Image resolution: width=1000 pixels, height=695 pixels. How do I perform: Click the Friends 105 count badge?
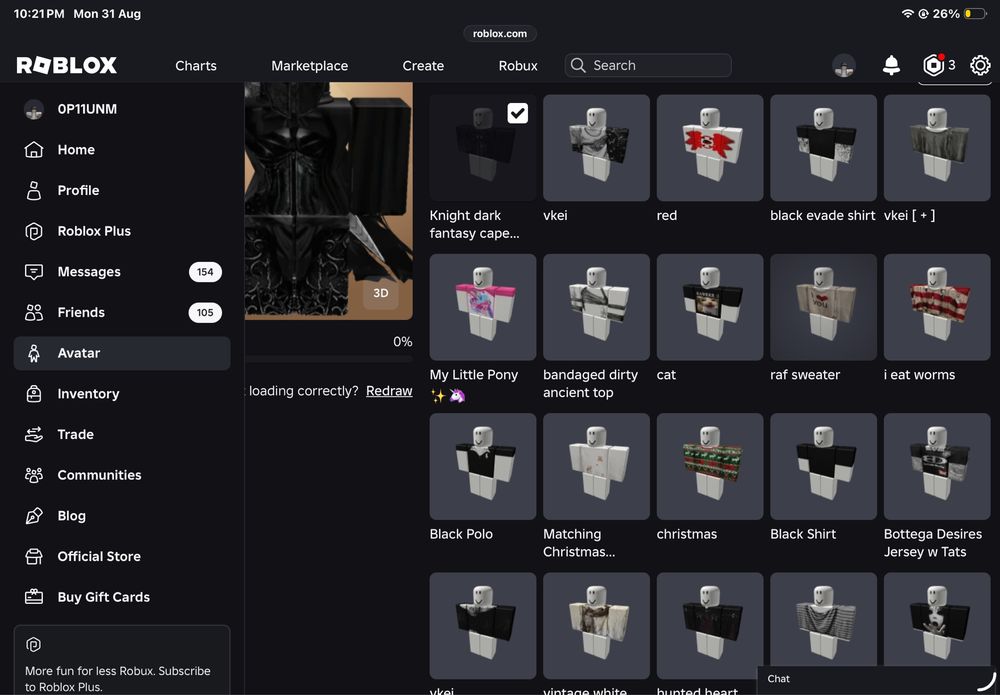(x=205, y=312)
